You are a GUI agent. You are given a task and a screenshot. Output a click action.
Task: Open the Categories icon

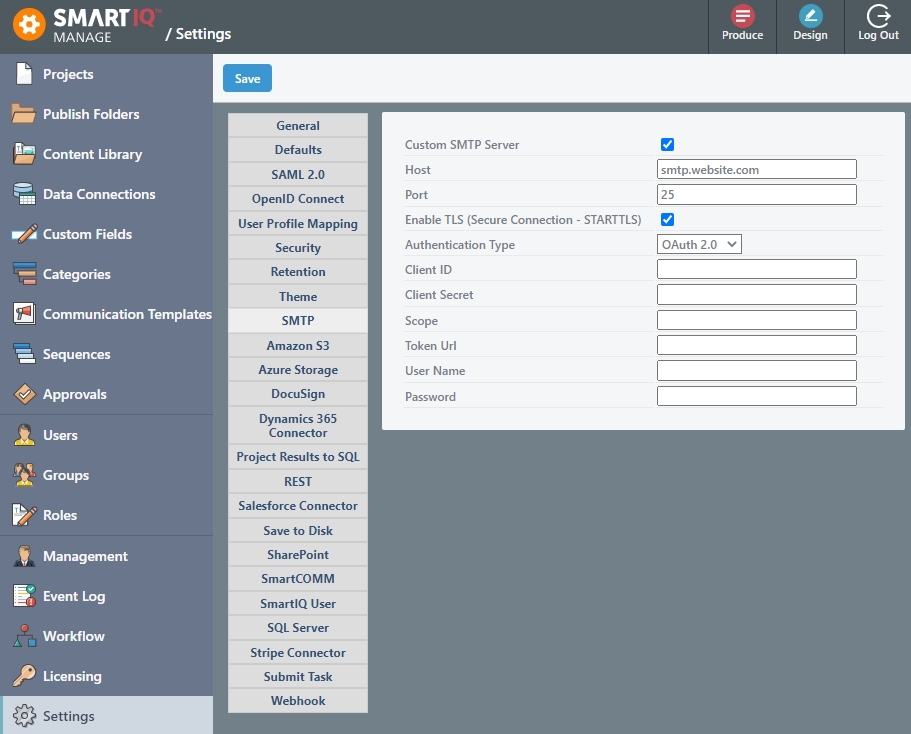(x=24, y=274)
